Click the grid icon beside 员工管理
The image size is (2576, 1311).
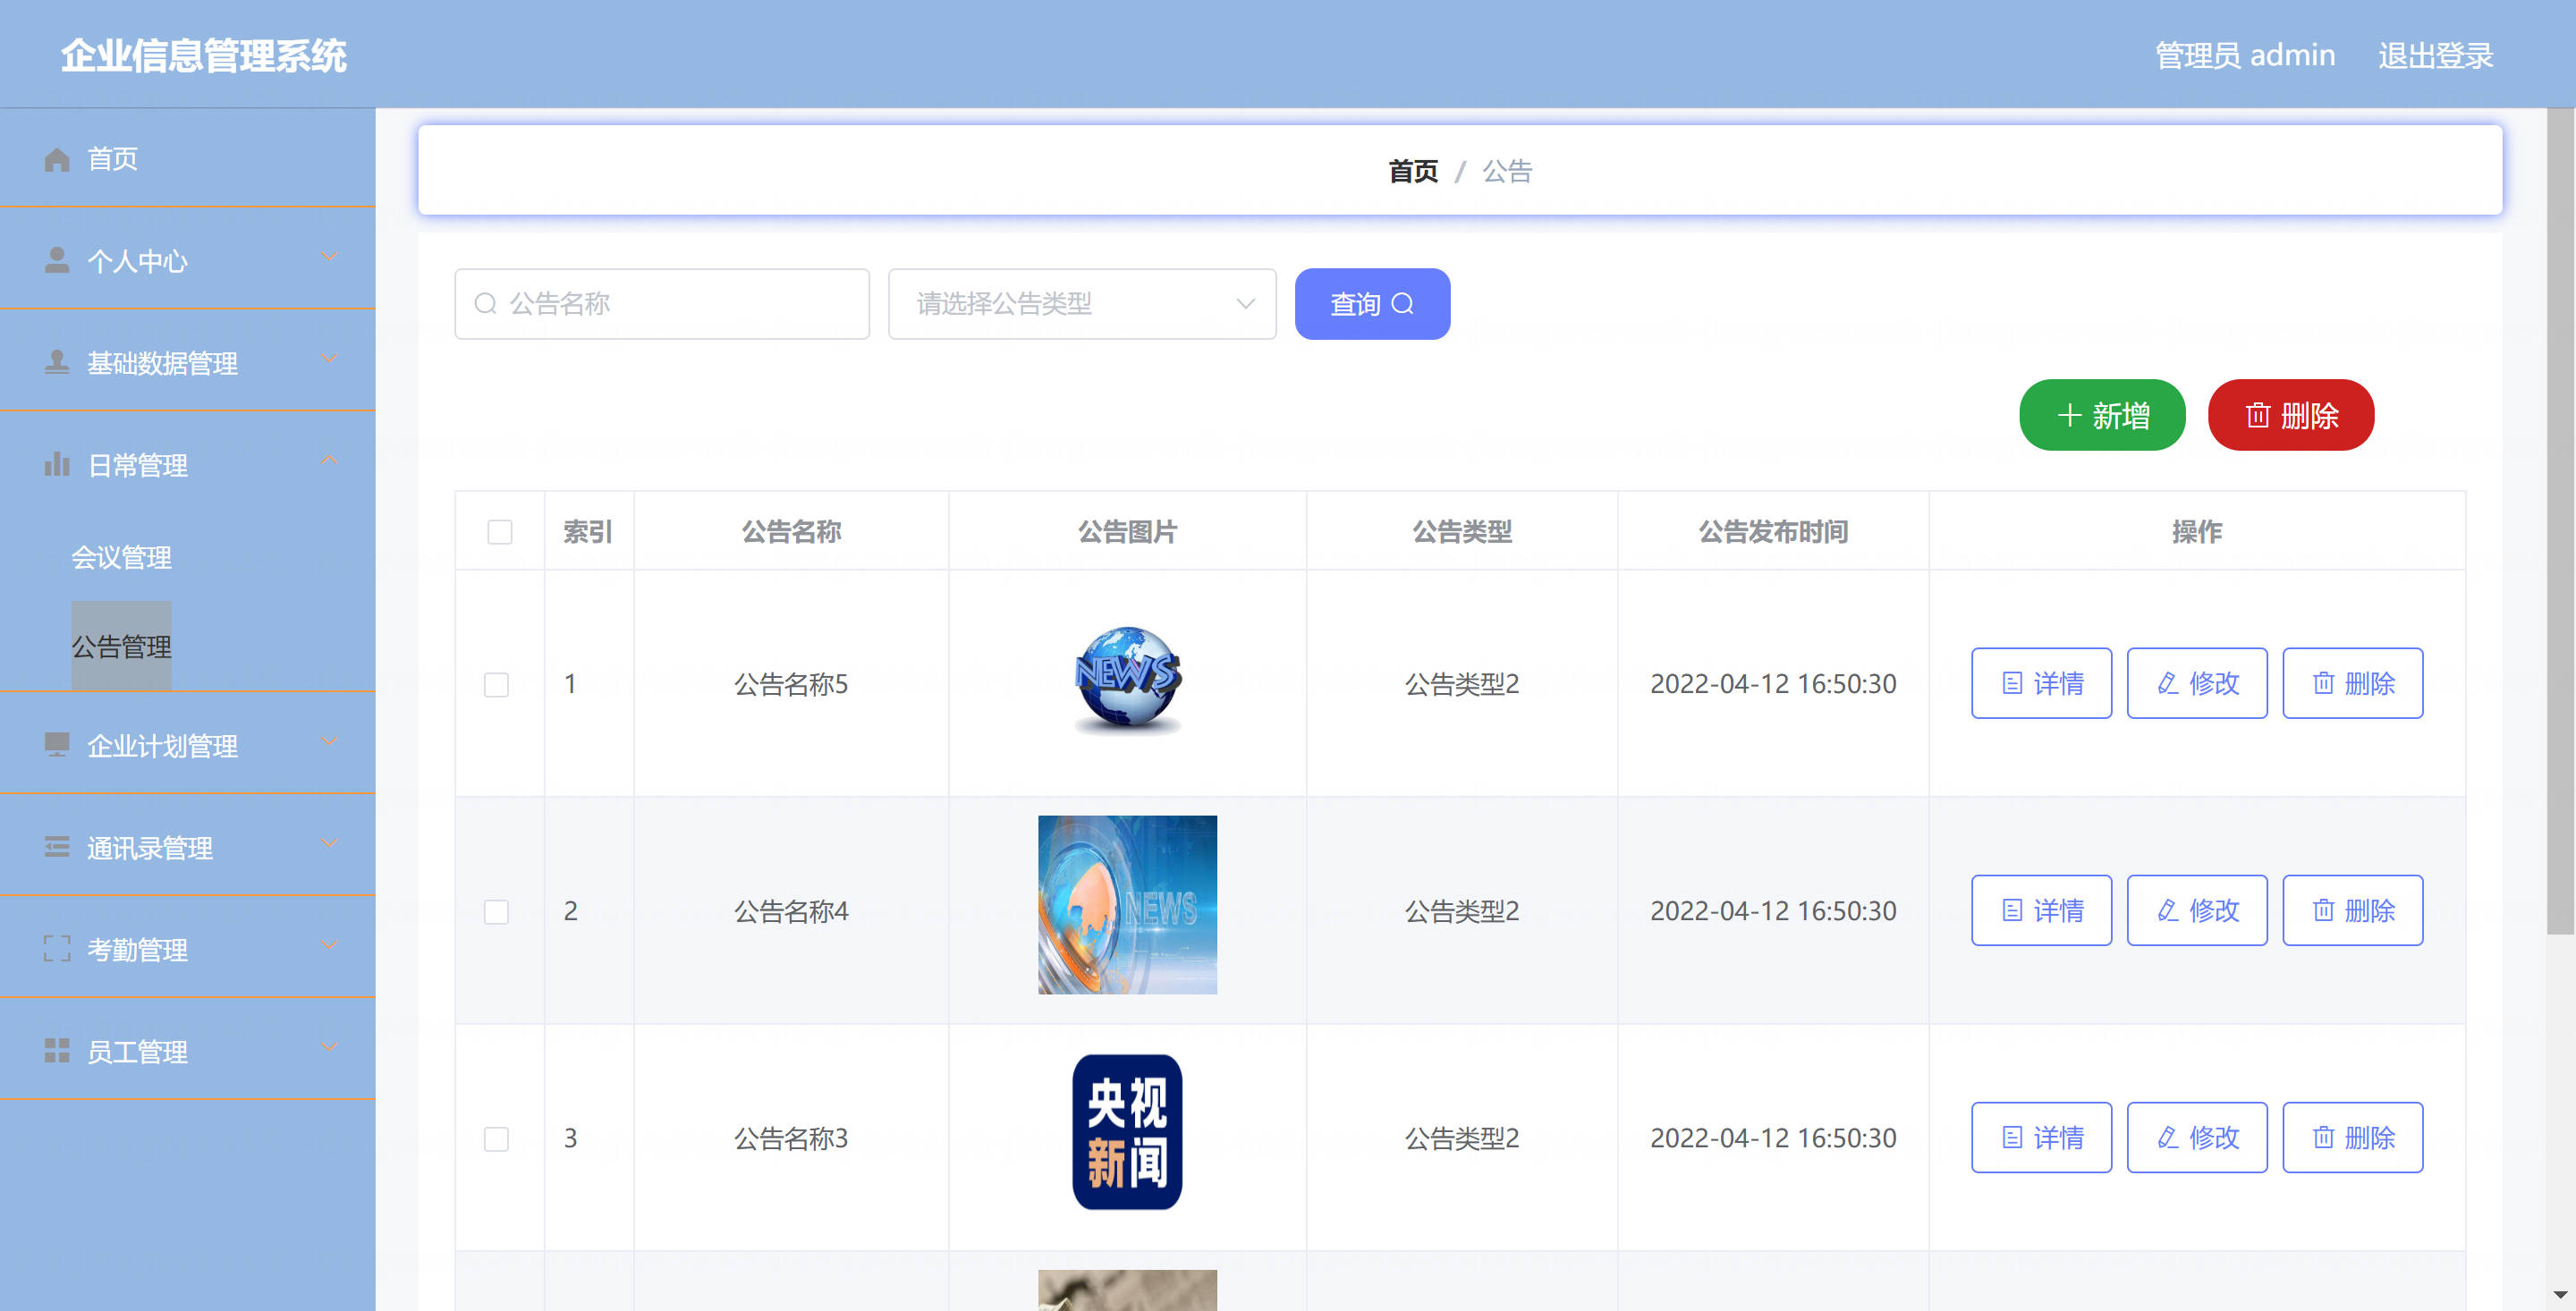57,1051
